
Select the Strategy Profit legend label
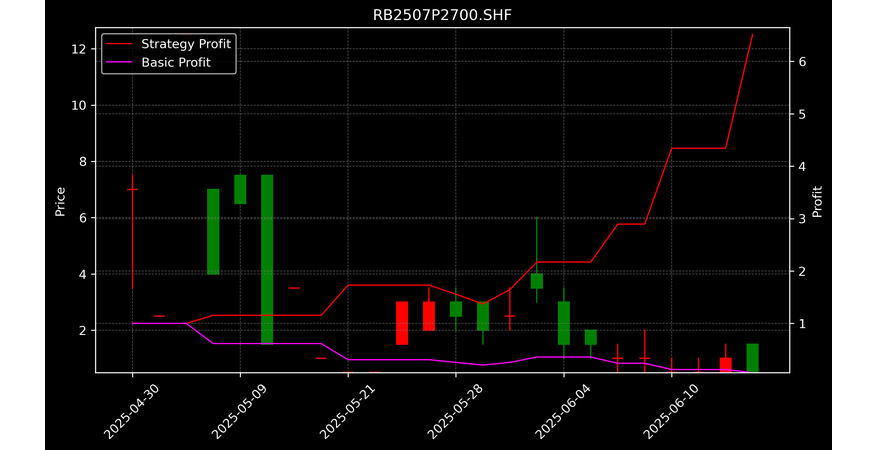(186, 44)
